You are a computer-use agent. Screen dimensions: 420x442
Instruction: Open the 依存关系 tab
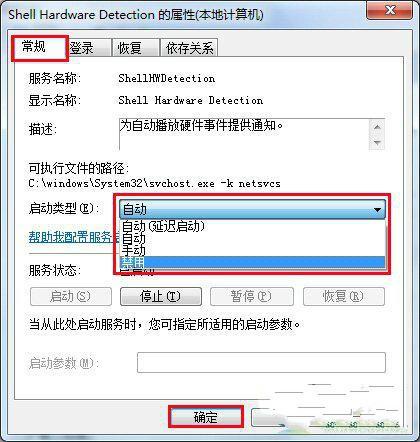189,48
